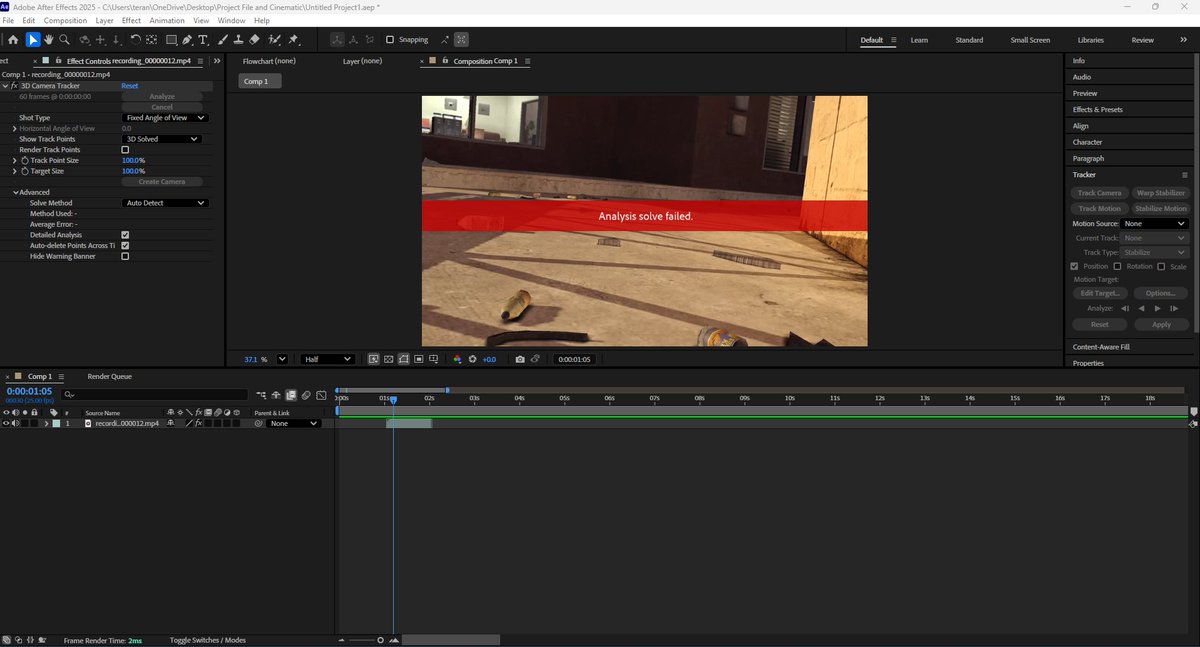
Task: Open the timeline graph editor icon
Action: coord(322,395)
